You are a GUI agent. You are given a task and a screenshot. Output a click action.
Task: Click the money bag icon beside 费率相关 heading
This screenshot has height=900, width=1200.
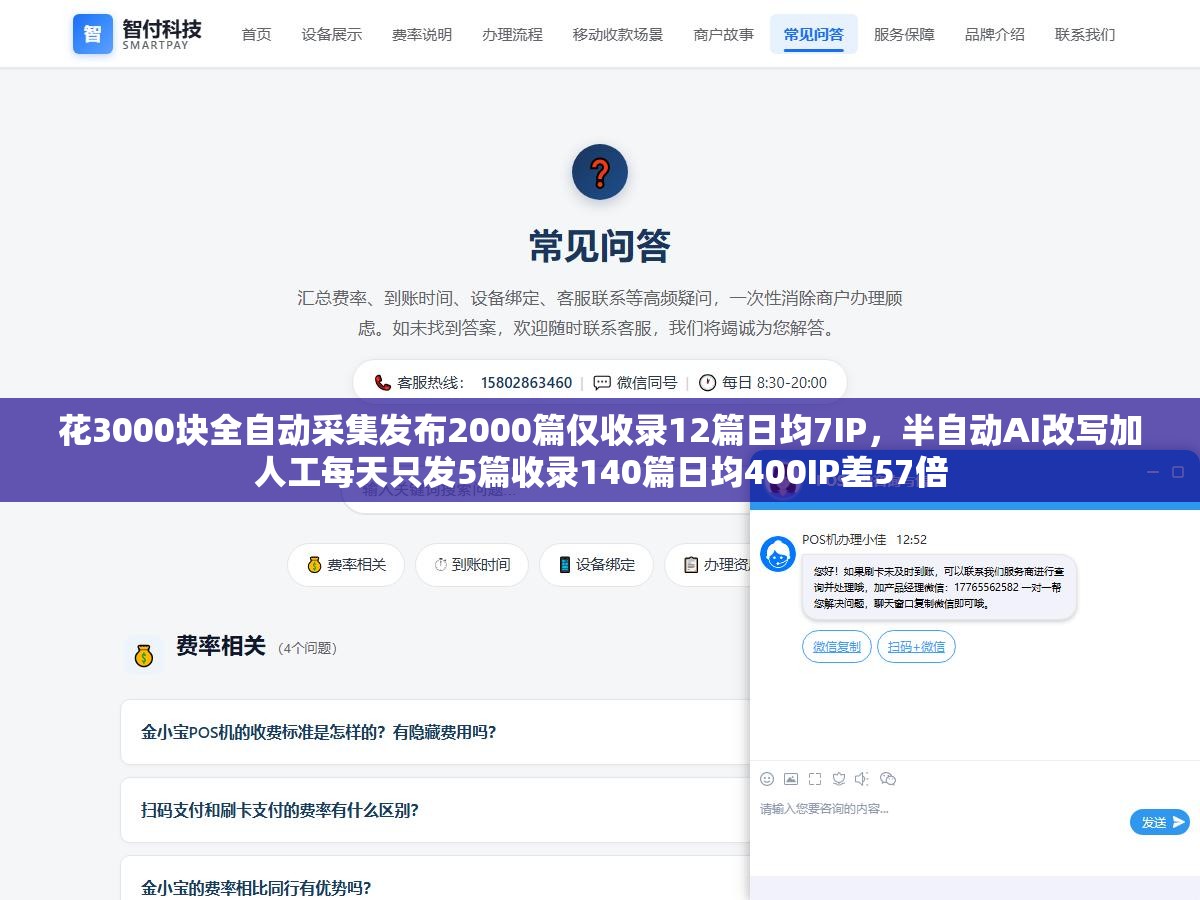point(144,656)
